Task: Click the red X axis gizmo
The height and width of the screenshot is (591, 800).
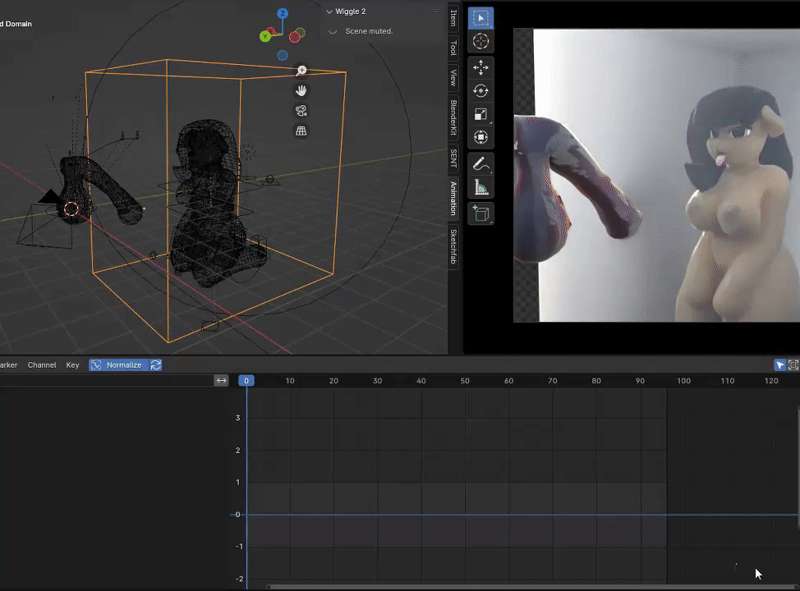Action: click(x=295, y=37)
